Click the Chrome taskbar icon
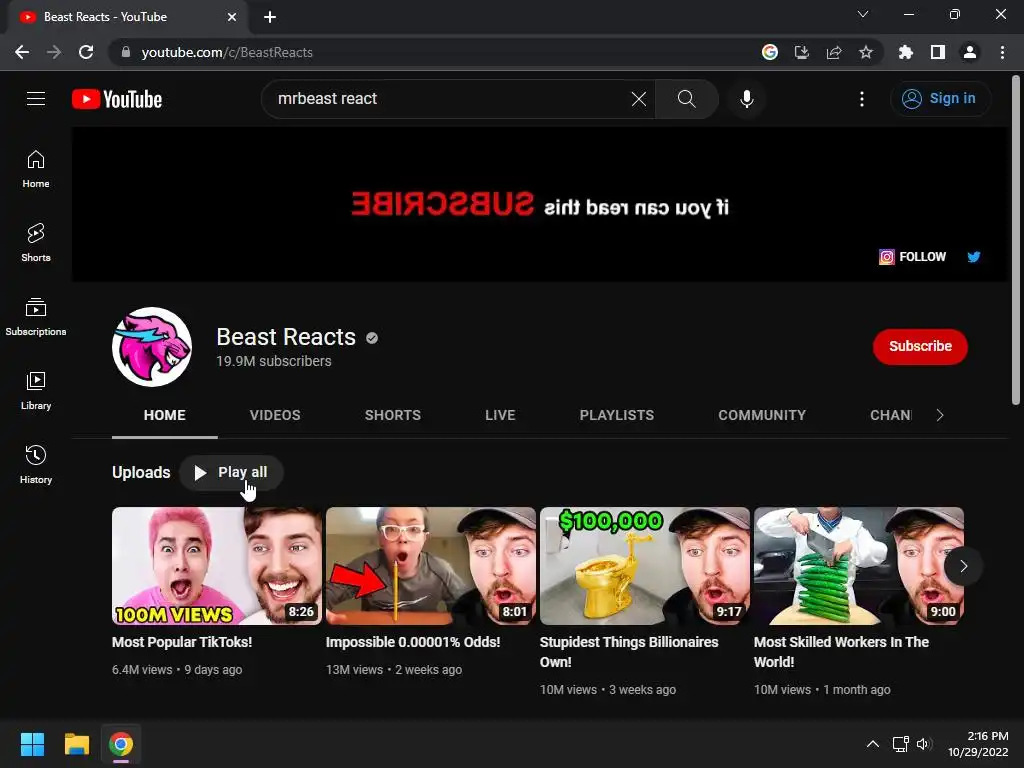The width and height of the screenshot is (1024, 768). [121, 744]
